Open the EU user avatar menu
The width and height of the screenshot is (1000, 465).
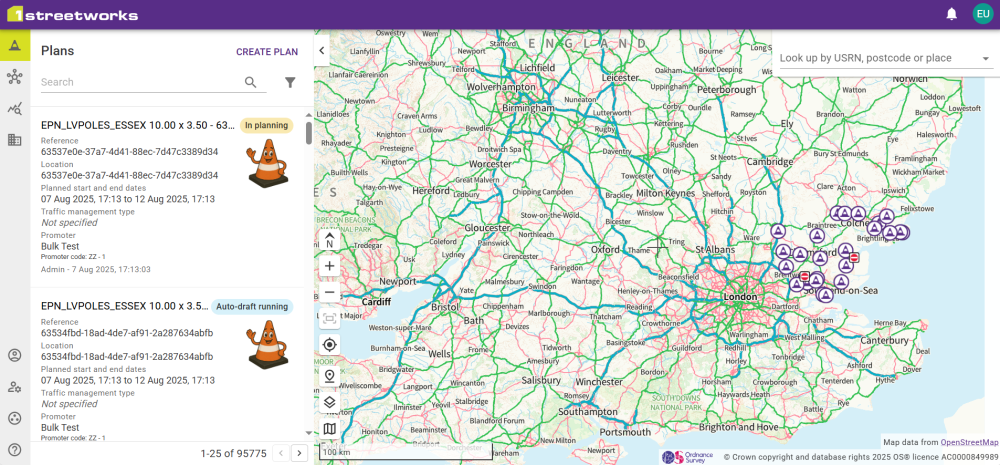click(x=982, y=14)
